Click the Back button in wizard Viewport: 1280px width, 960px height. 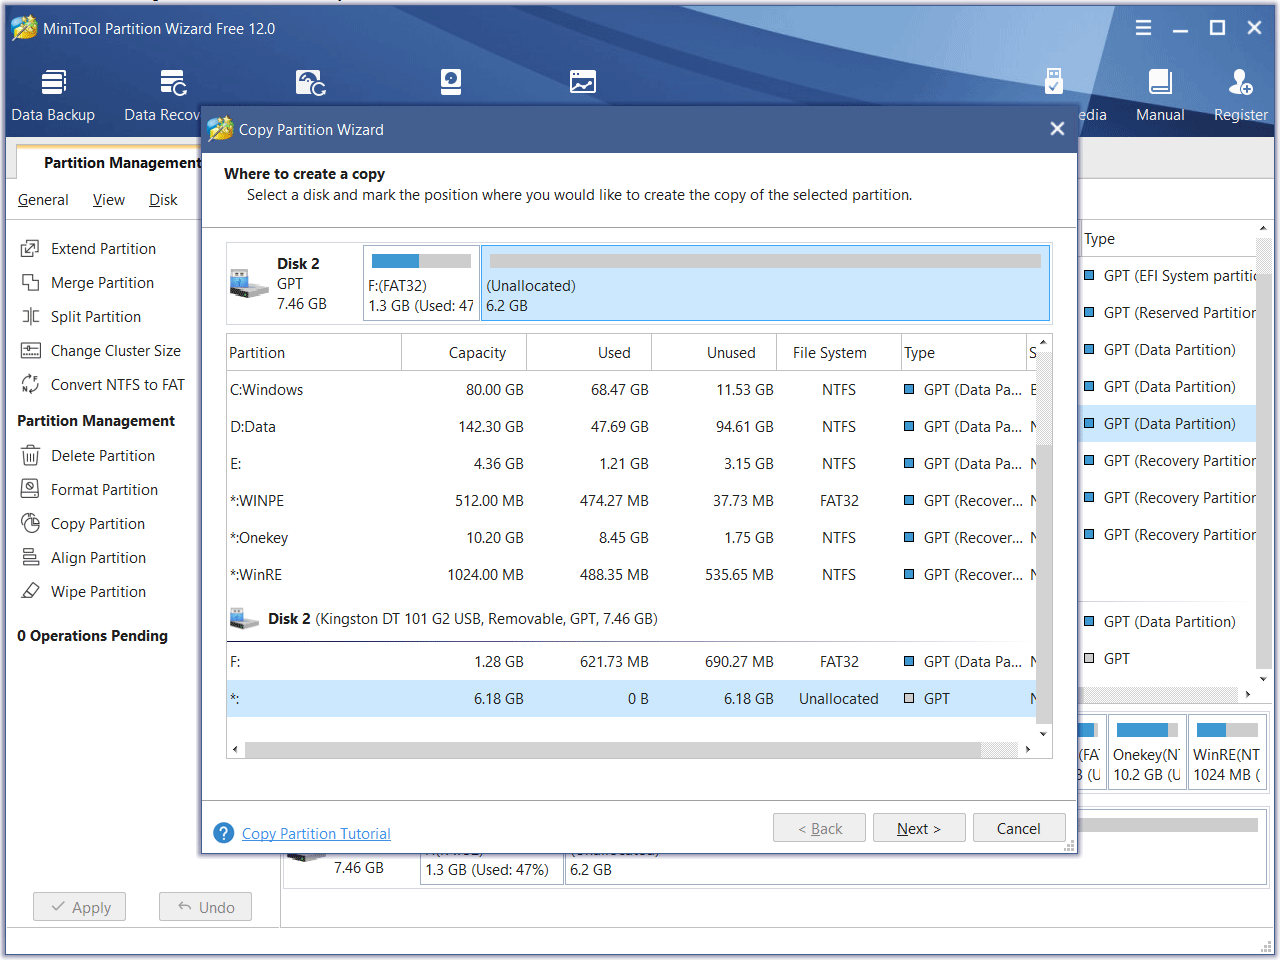[819, 828]
